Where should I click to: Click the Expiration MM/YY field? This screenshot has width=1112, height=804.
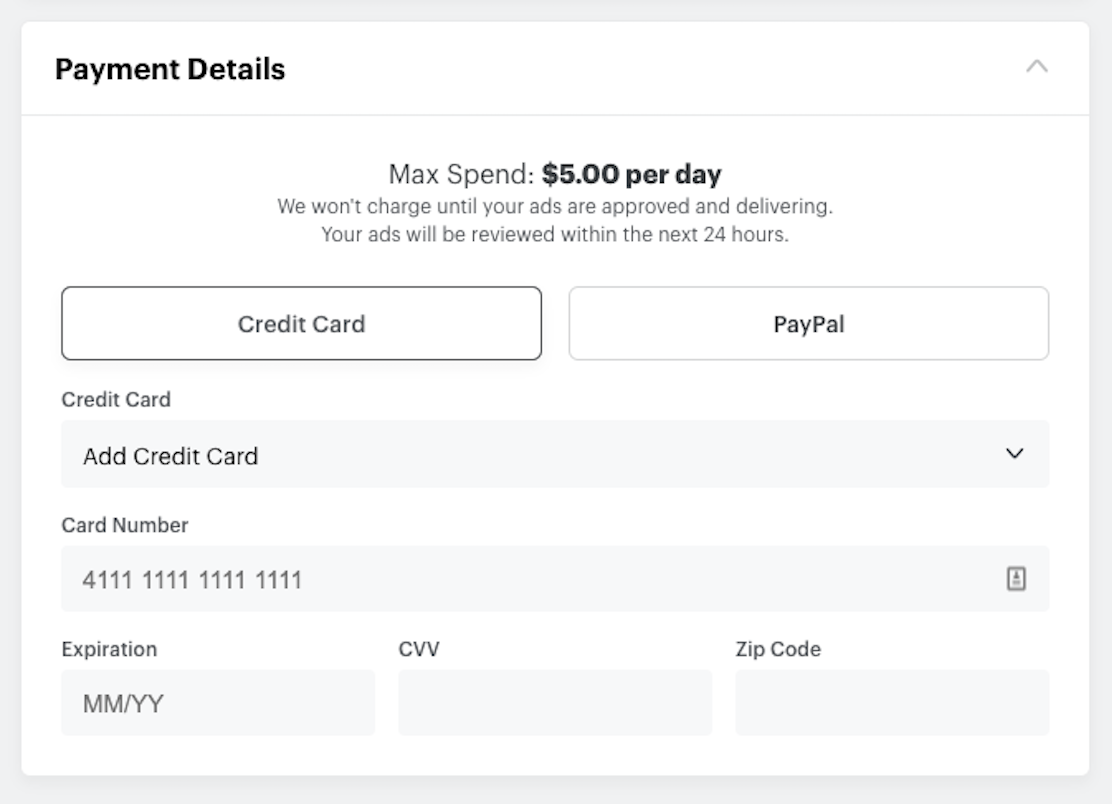[218, 703]
